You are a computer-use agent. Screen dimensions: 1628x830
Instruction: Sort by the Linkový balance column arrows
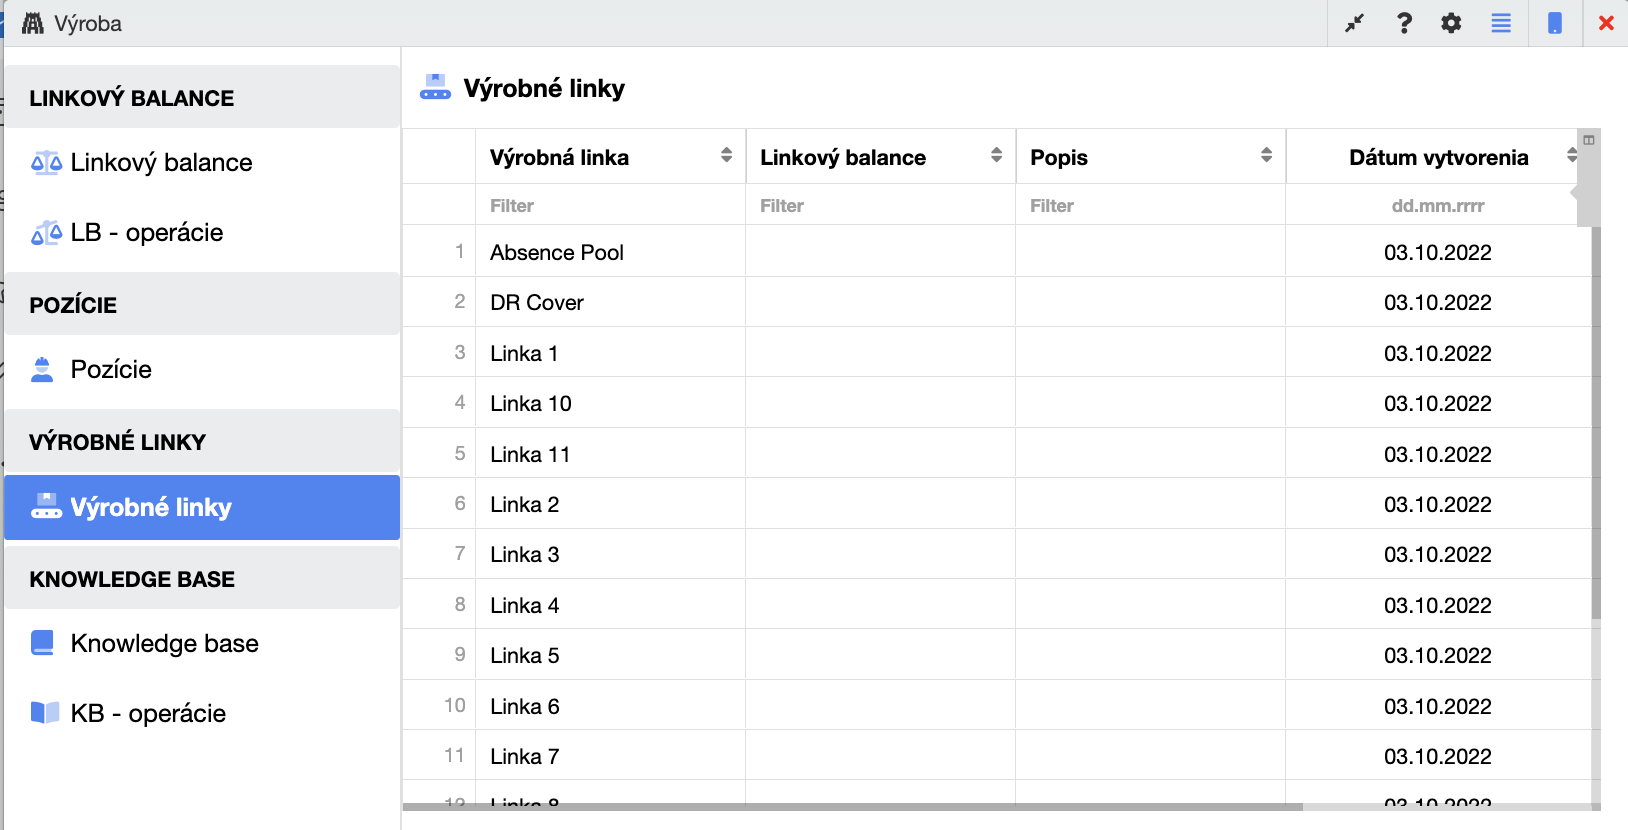pyautogui.click(x=996, y=155)
